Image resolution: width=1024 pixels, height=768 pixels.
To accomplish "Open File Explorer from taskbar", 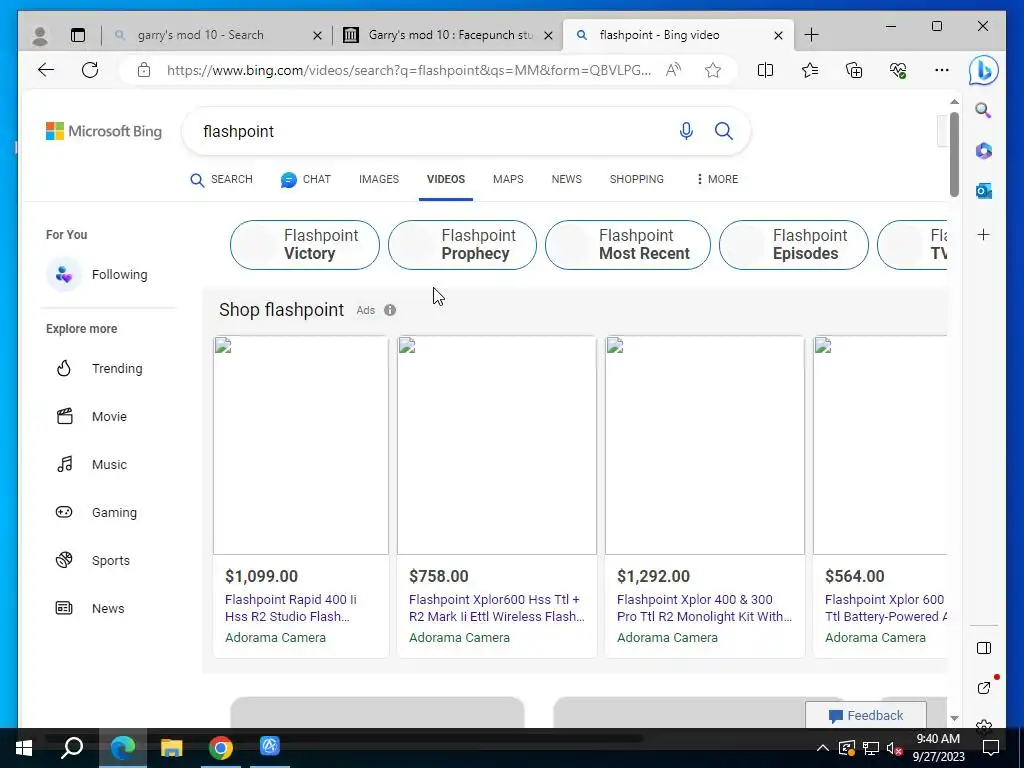I will point(172,747).
